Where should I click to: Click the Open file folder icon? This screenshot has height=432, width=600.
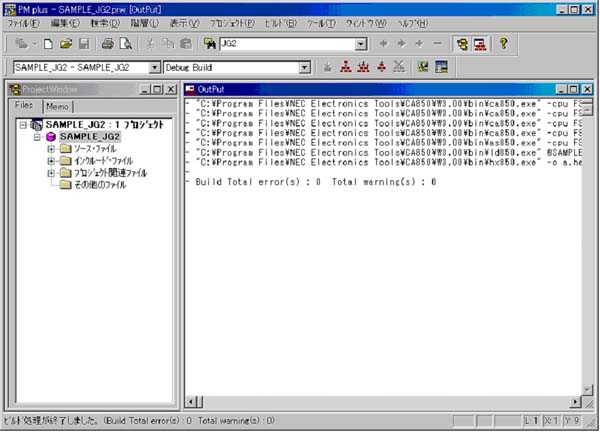[65, 44]
